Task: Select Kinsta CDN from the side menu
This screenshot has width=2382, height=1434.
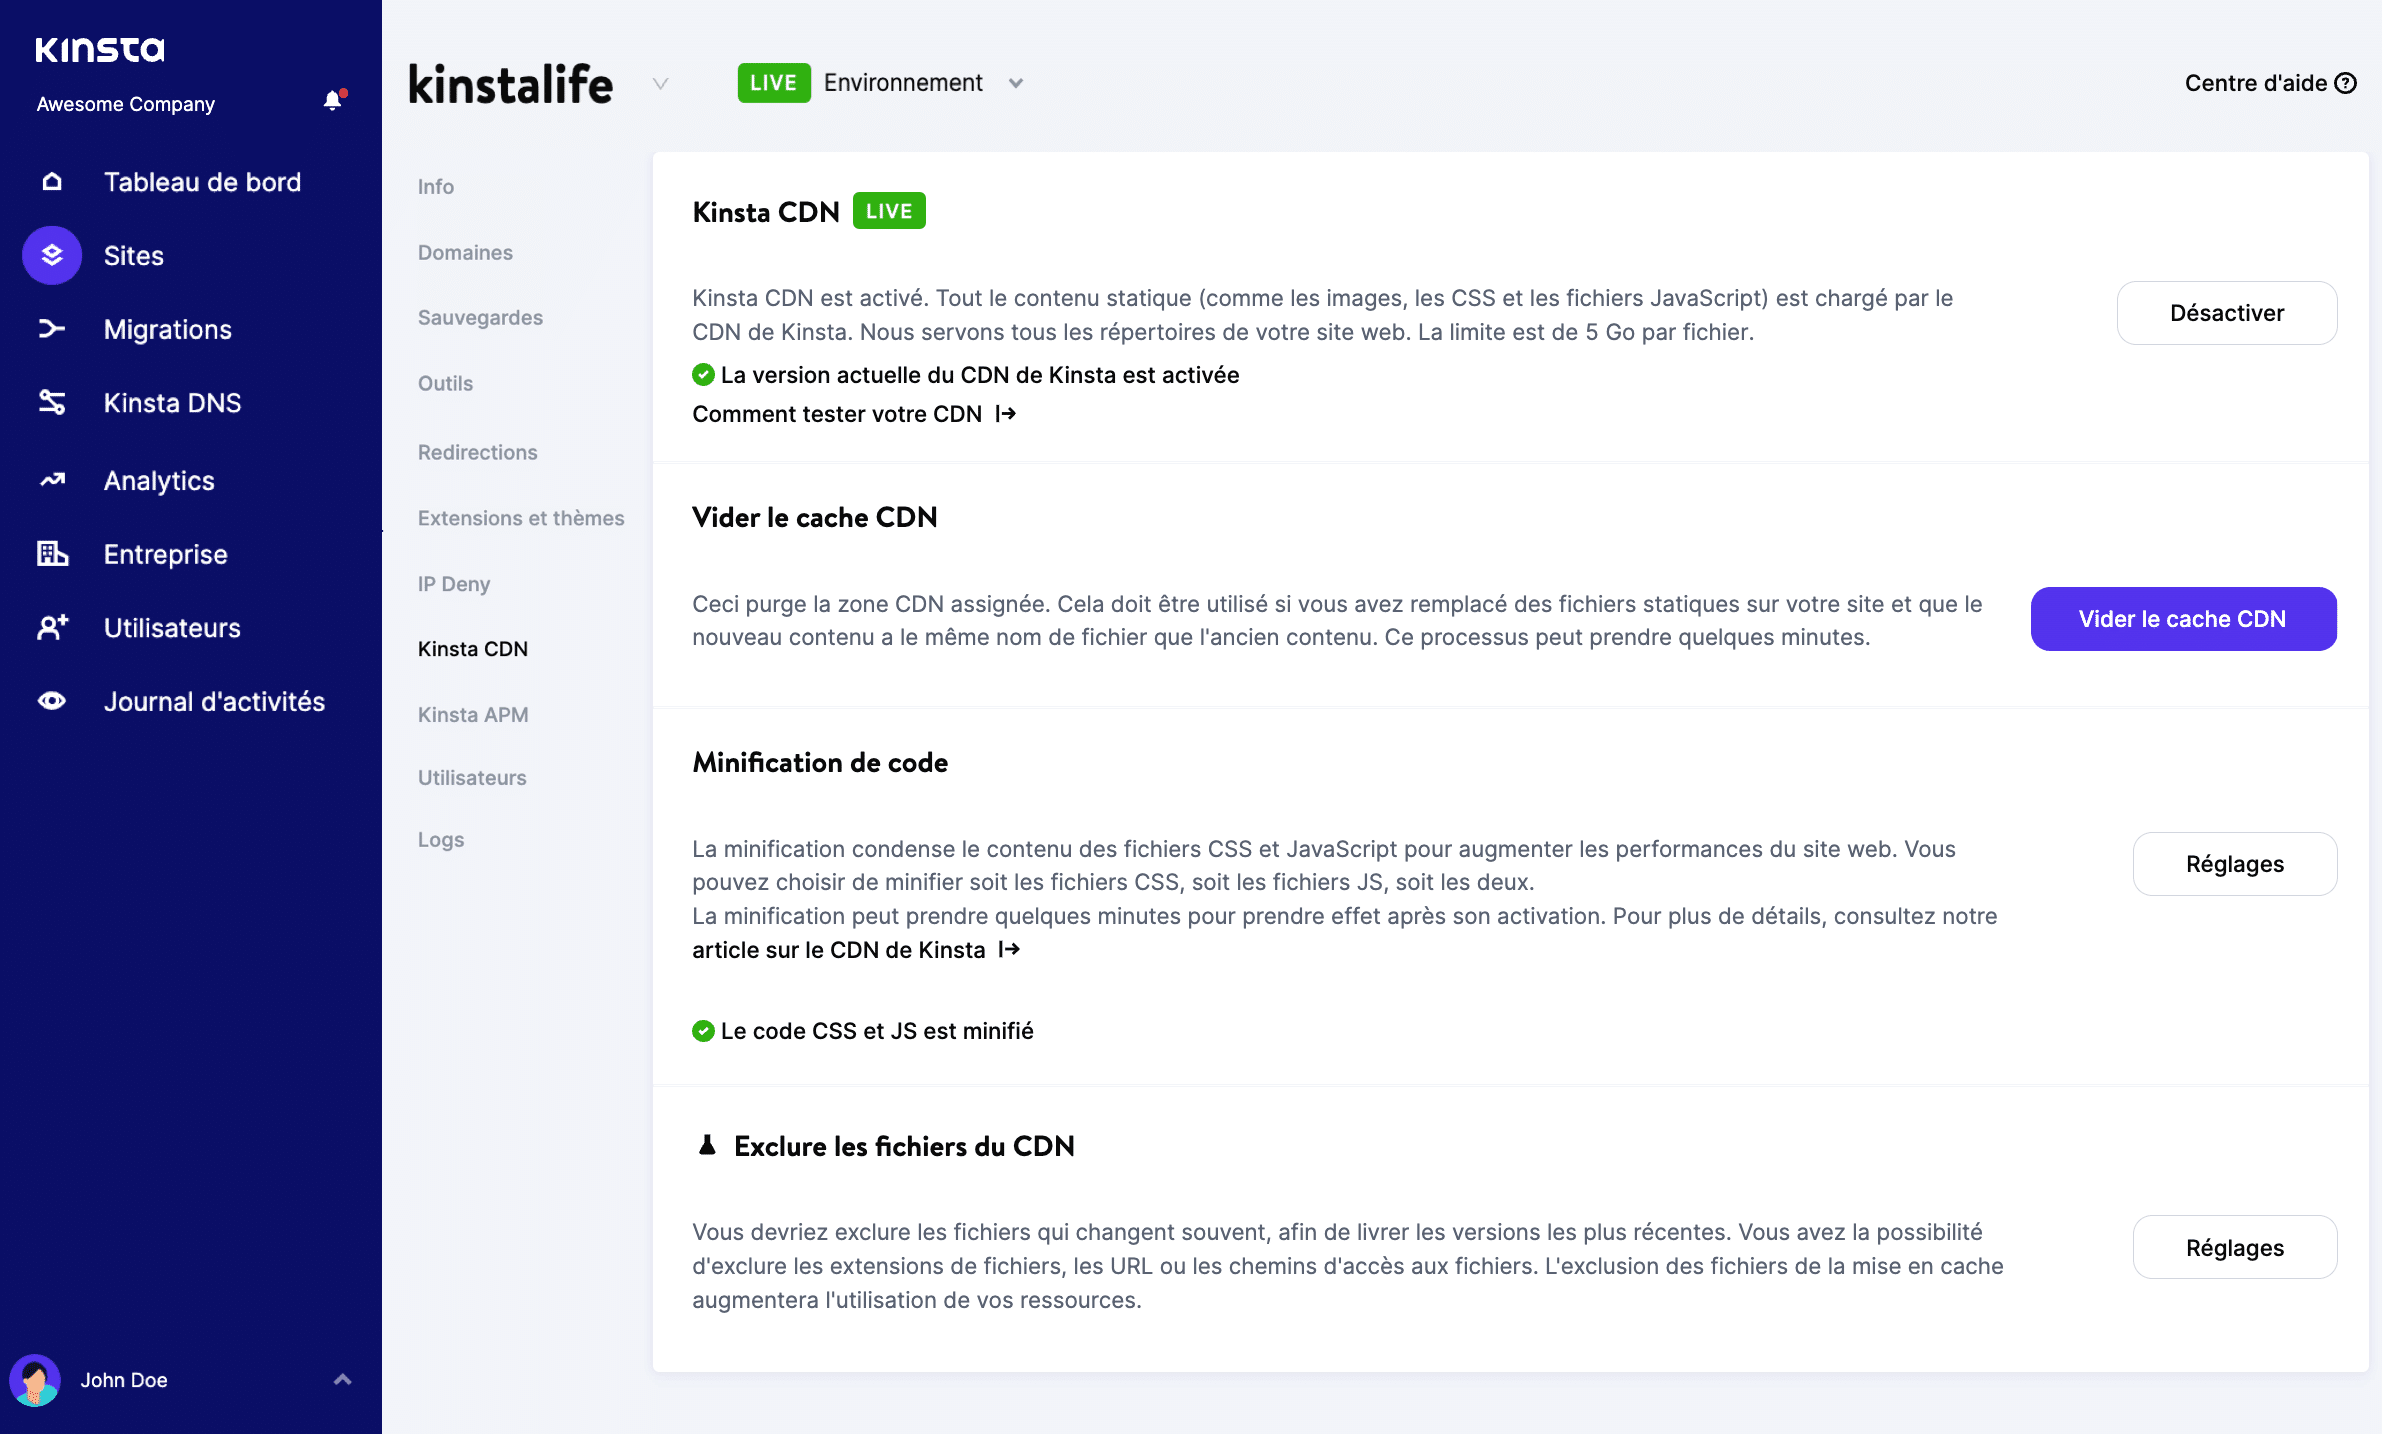Action: 473,648
